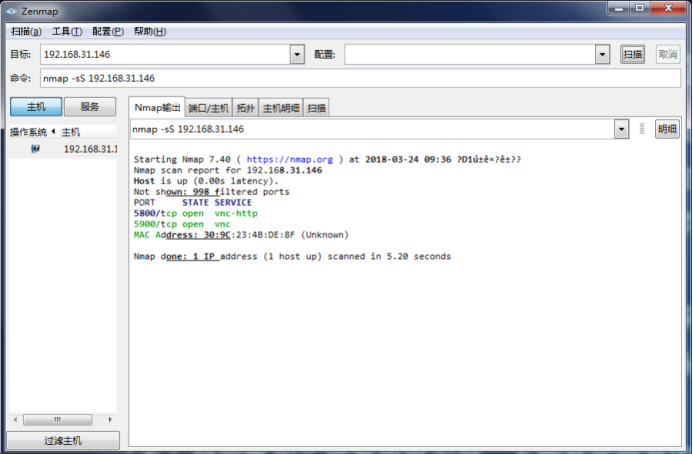The image size is (693, 454).
Task: Click the 命令 command input field
Action: pos(360,78)
